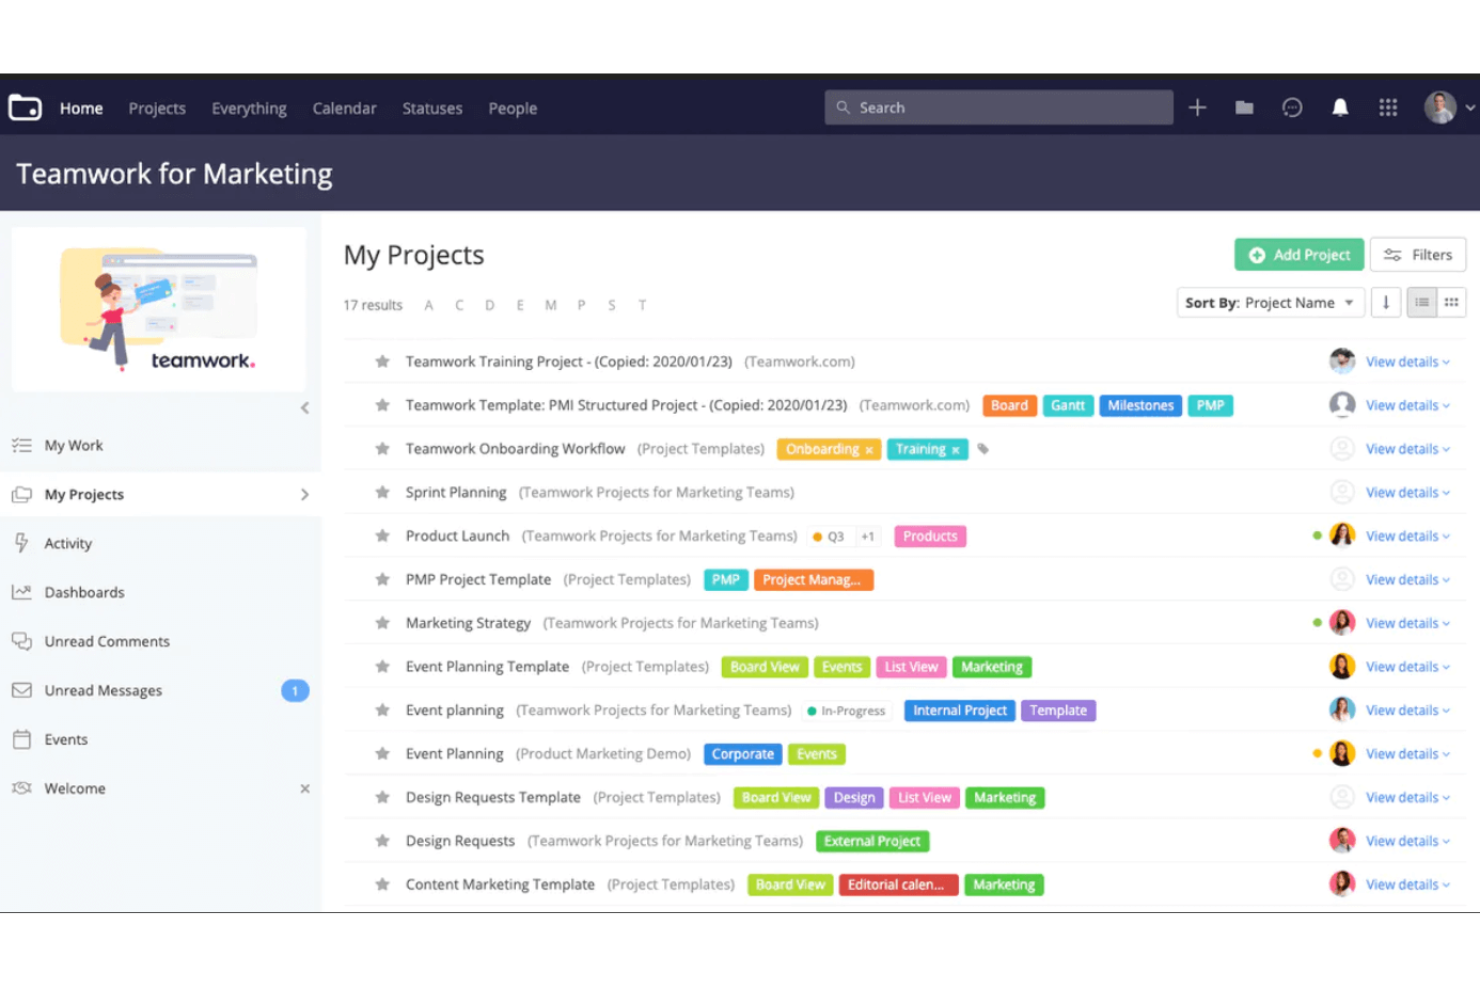Open Design Requests project link
The image size is (1480, 987).
tap(460, 841)
